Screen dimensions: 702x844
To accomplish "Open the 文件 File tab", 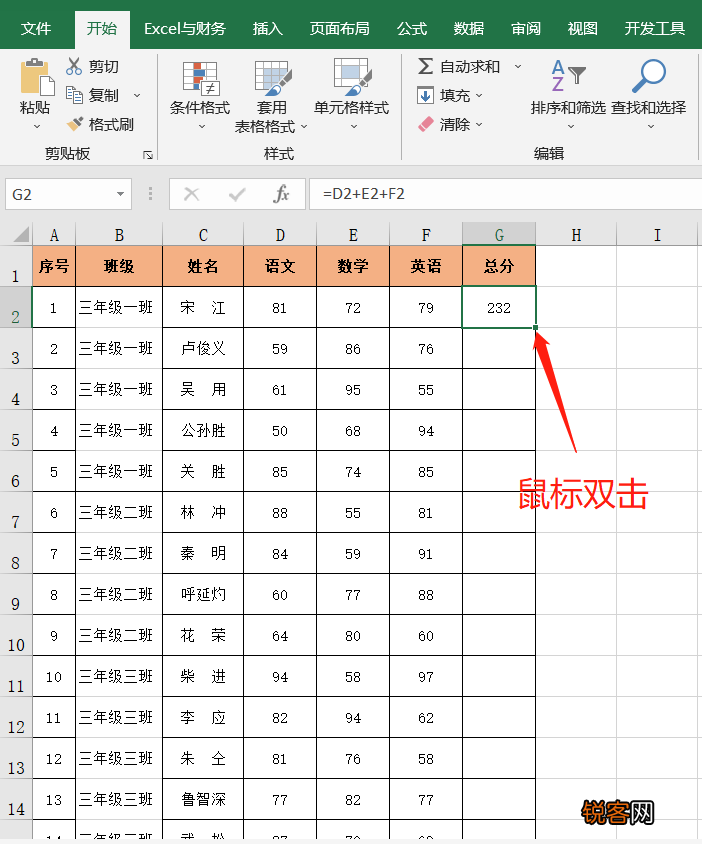I will pos(36,29).
